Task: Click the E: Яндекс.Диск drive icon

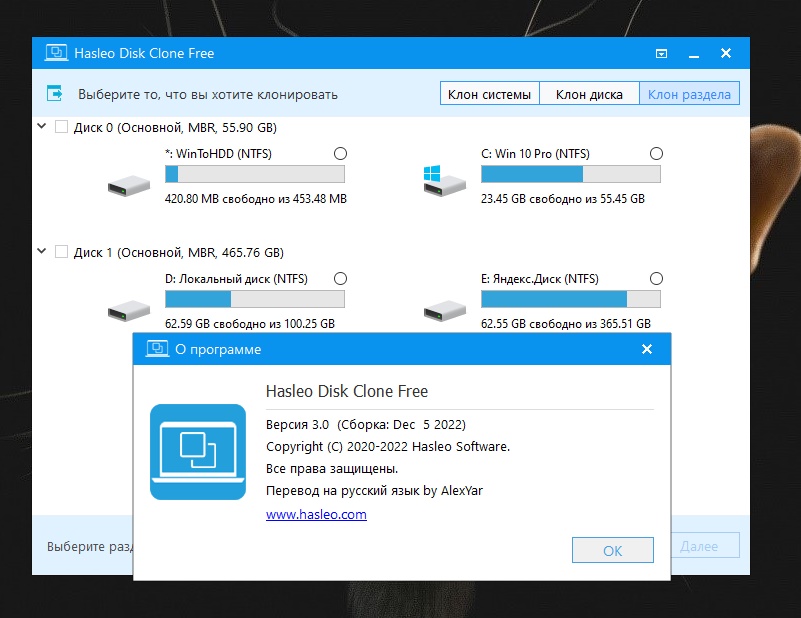Action: tap(444, 311)
